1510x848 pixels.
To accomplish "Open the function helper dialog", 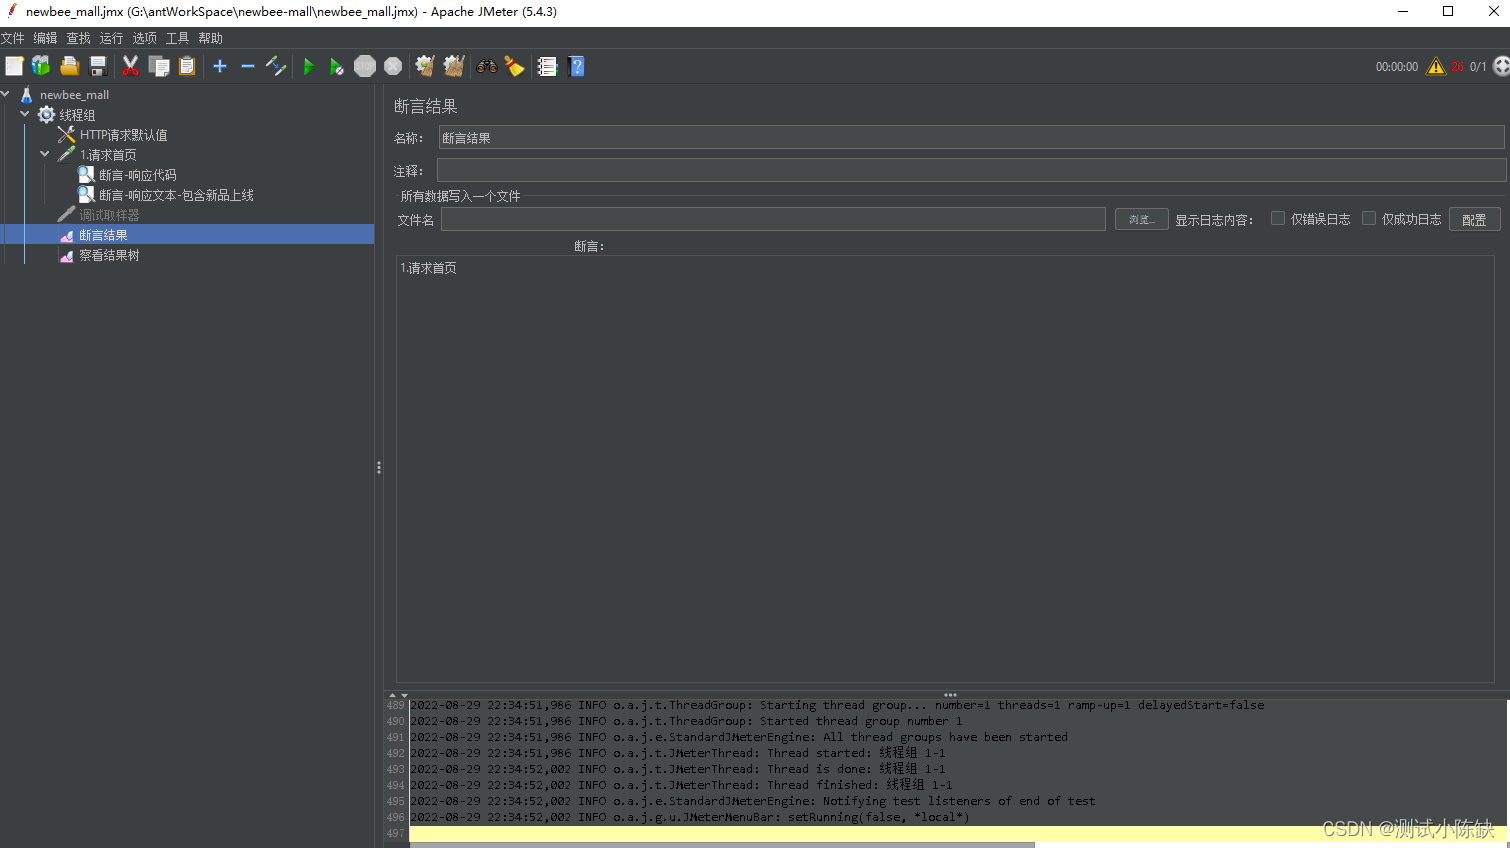I will [547, 66].
